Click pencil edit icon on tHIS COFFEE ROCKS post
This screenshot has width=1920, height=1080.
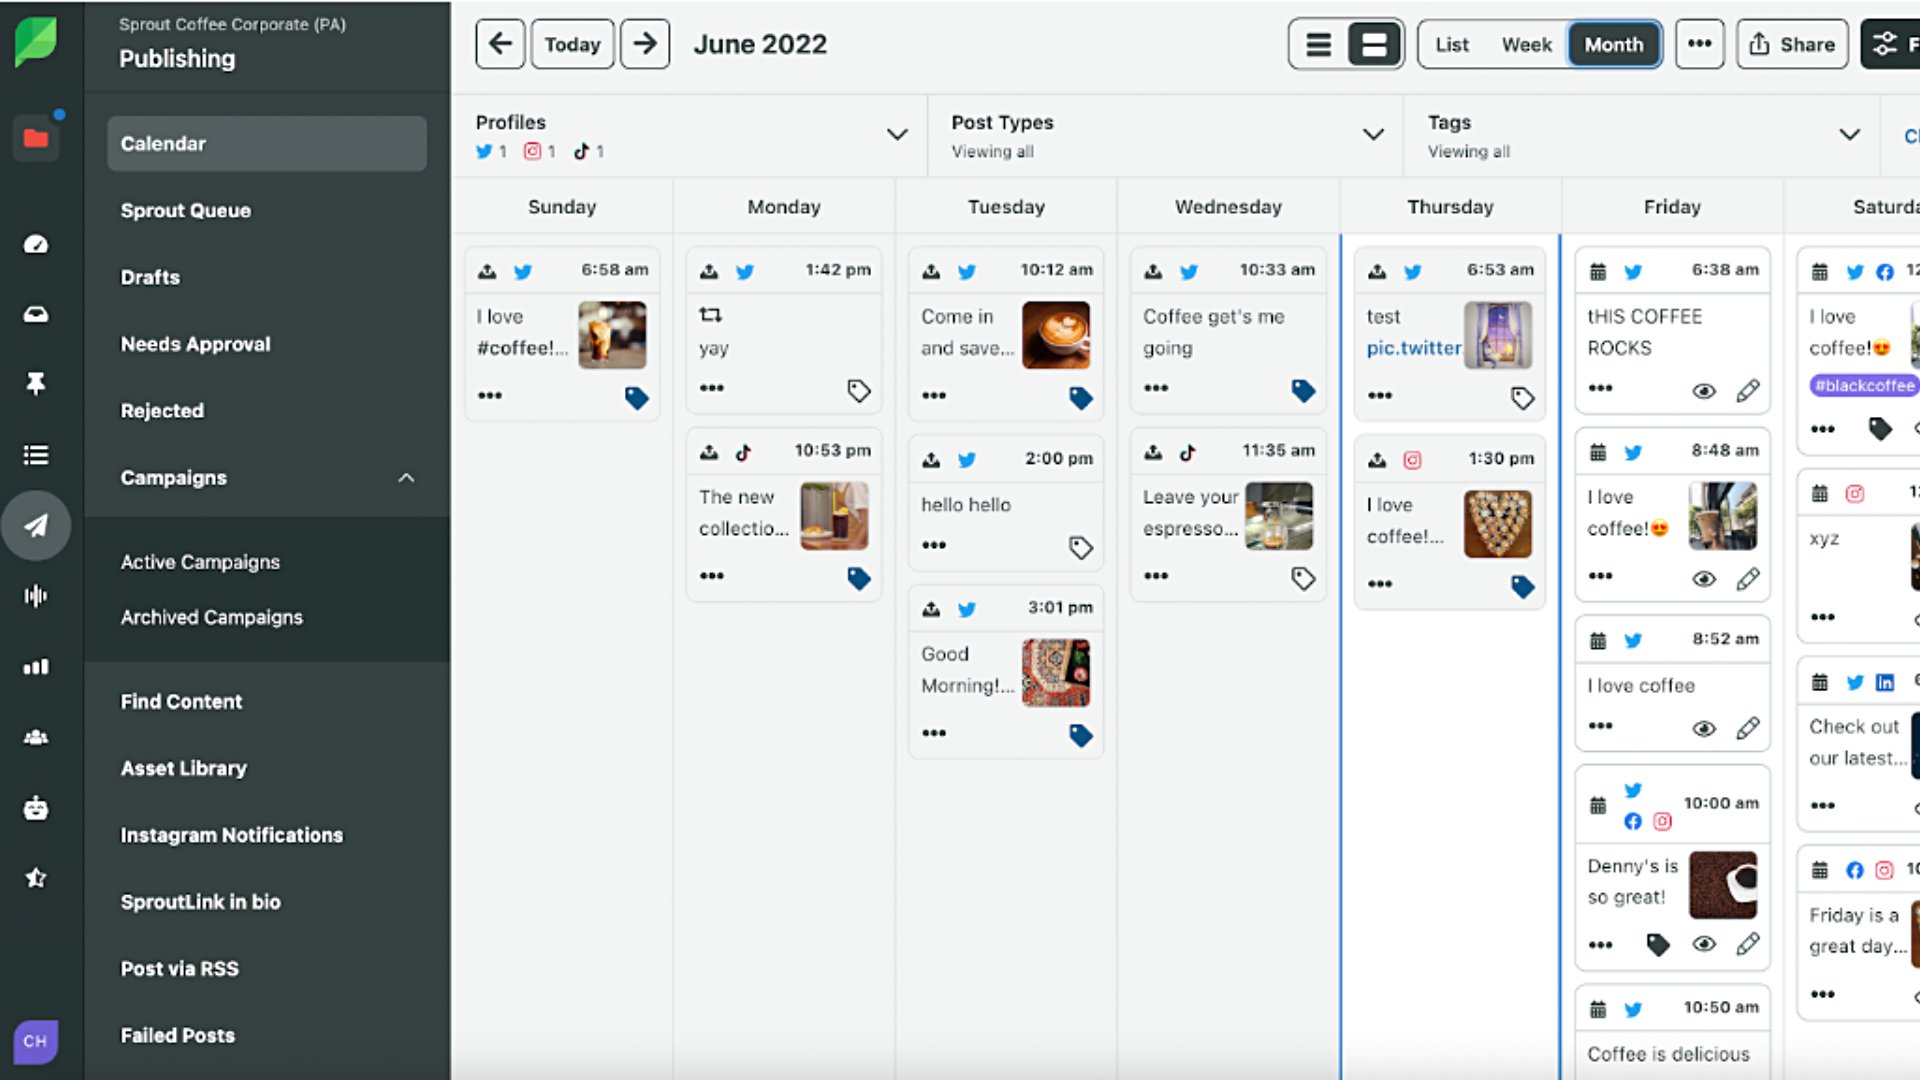[1747, 391]
